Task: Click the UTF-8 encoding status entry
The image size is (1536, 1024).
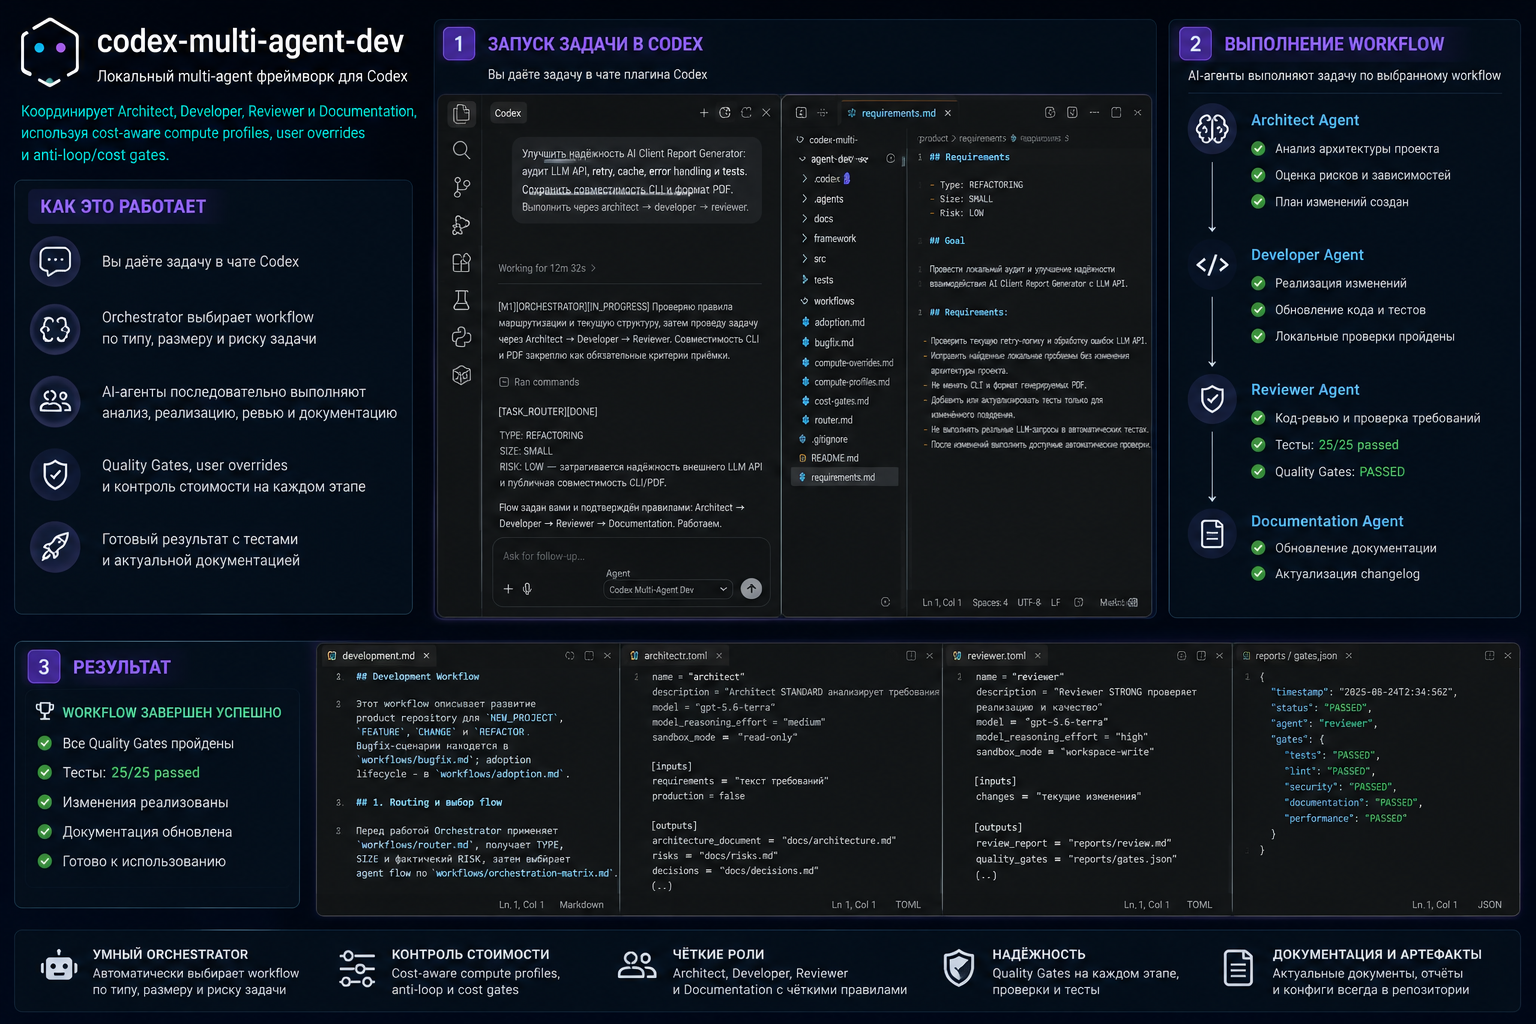Action: tap(1029, 602)
